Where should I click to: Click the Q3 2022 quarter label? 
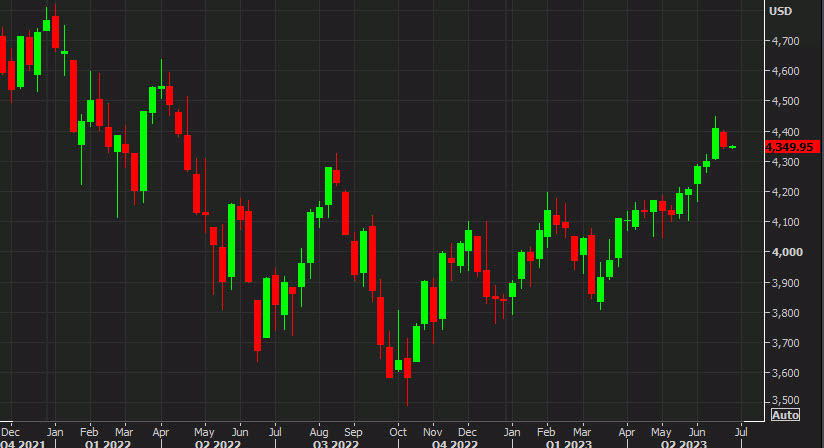pyautogui.click(x=337, y=440)
